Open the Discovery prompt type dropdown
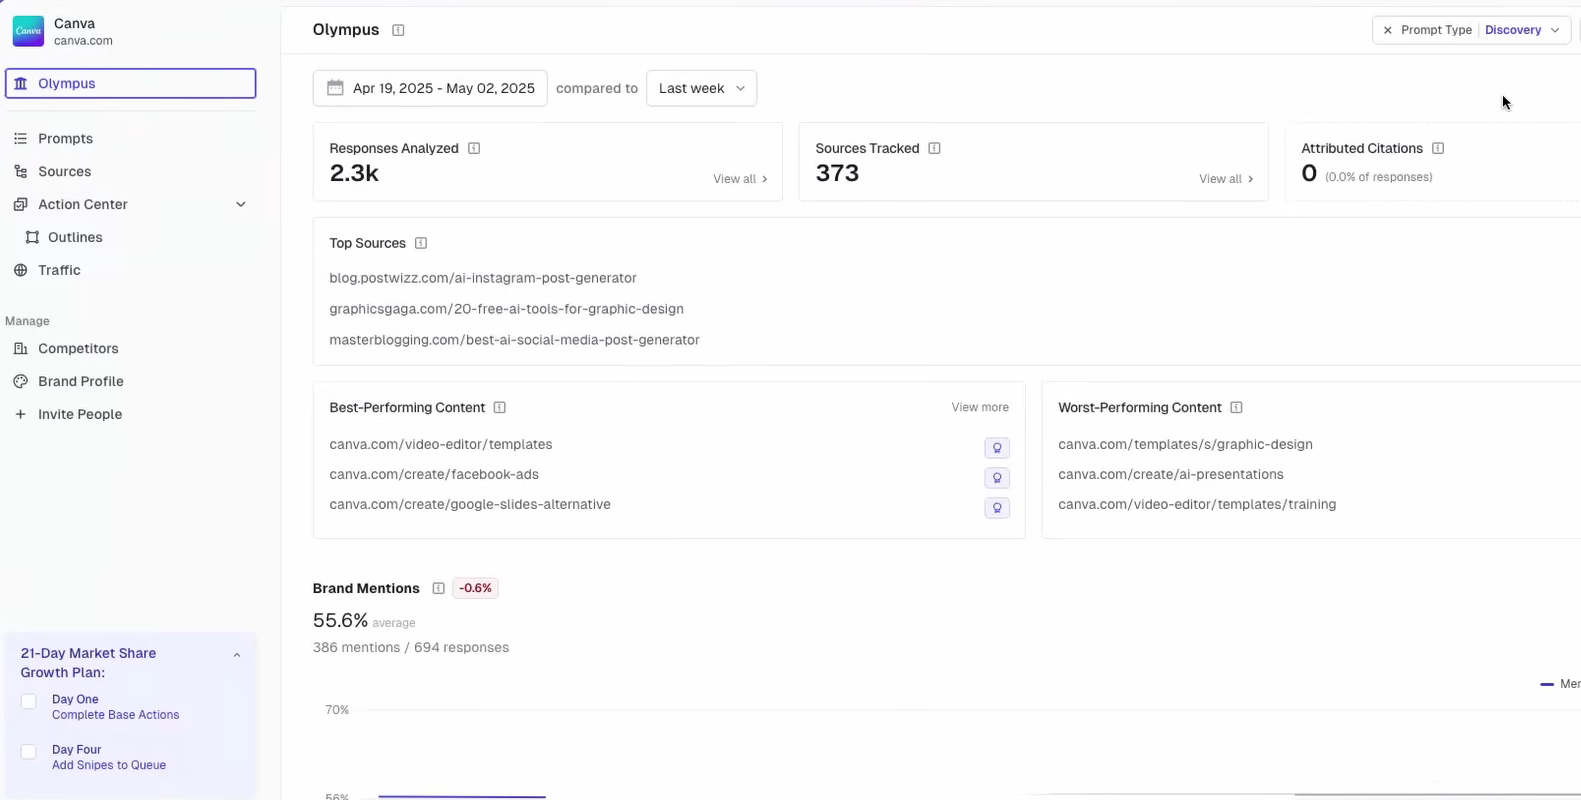 tap(1522, 30)
